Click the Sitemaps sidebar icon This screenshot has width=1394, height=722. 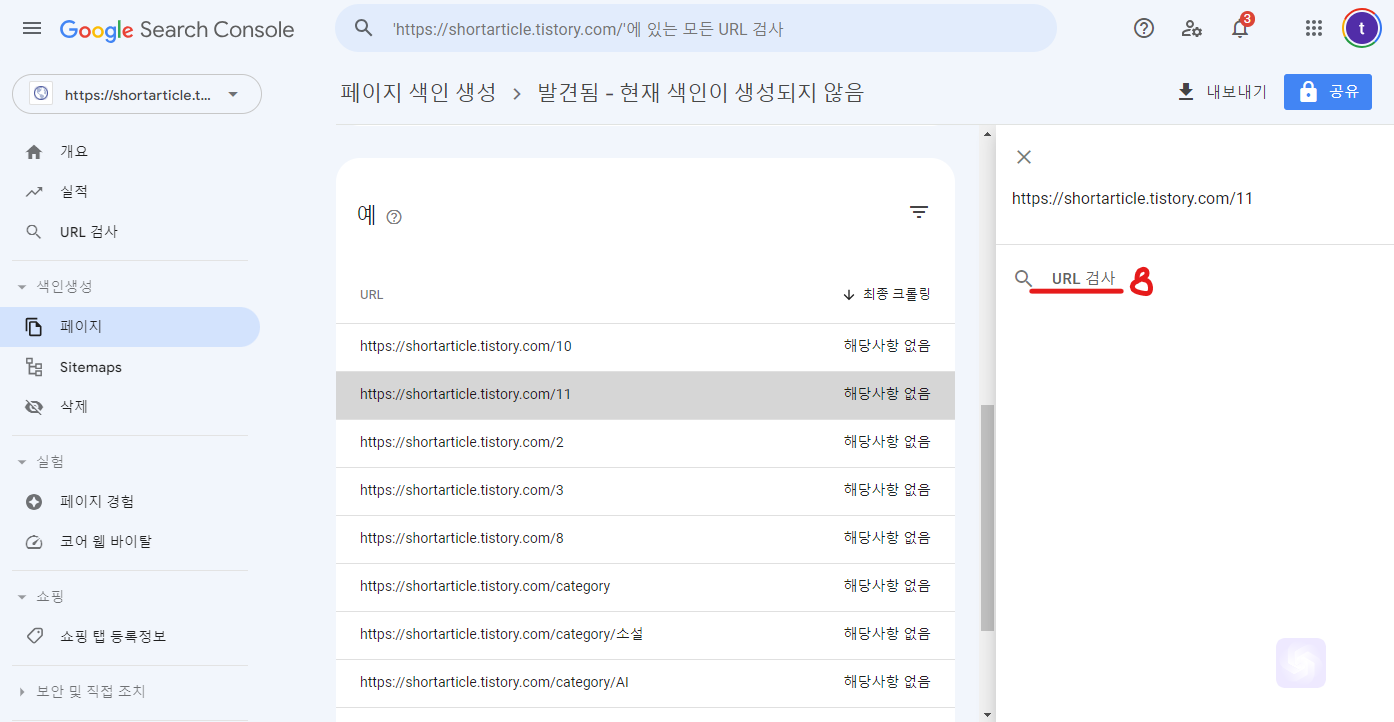tap(34, 367)
